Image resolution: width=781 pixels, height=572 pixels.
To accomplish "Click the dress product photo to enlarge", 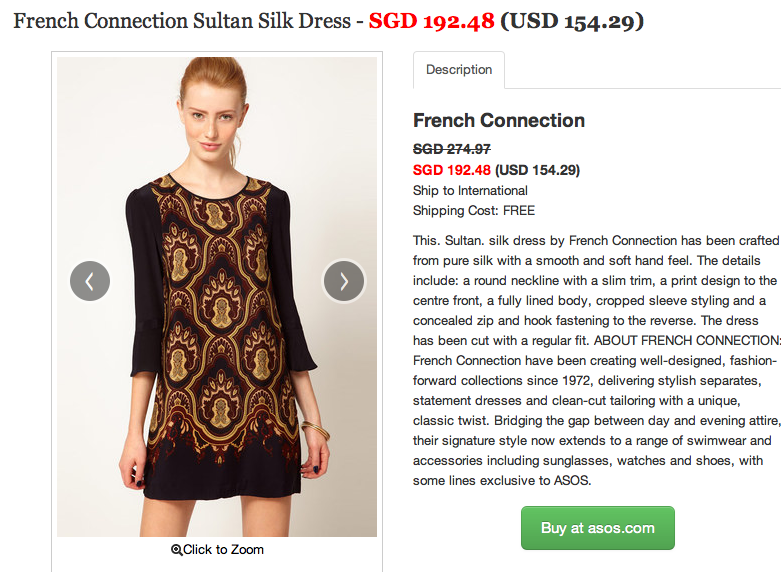I will pyautogui.click(x=217, y=297).
